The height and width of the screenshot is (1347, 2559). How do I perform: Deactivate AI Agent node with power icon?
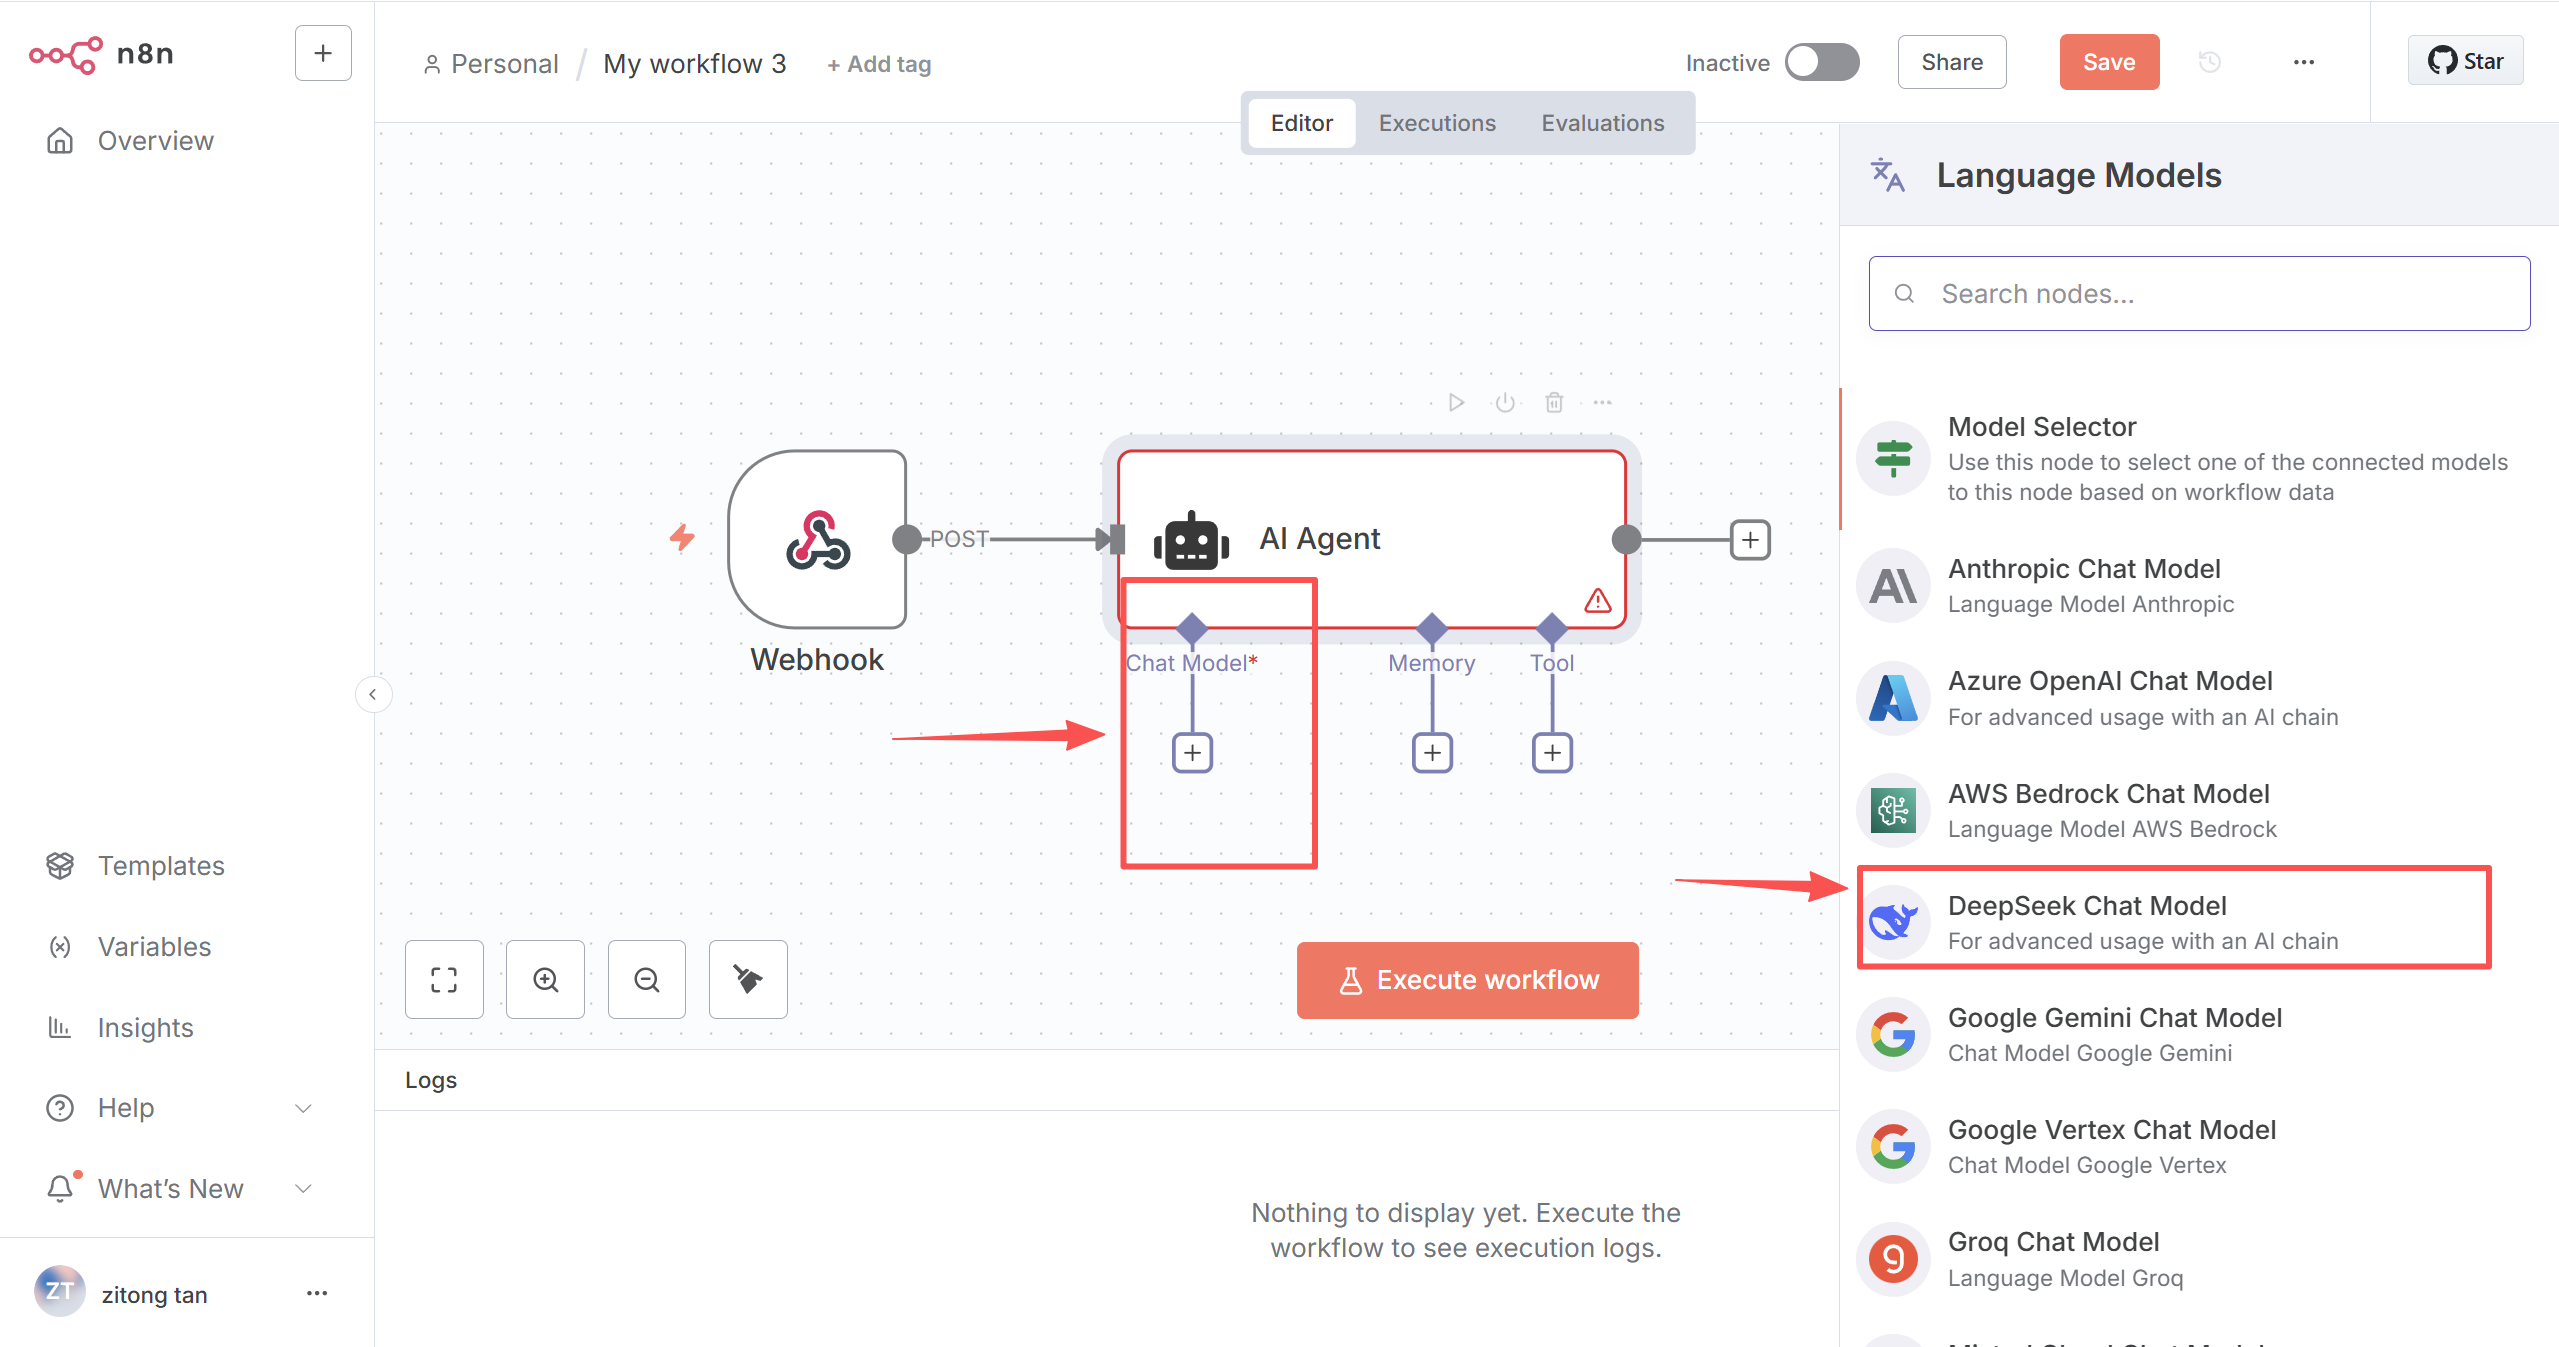pos(1505,402)
